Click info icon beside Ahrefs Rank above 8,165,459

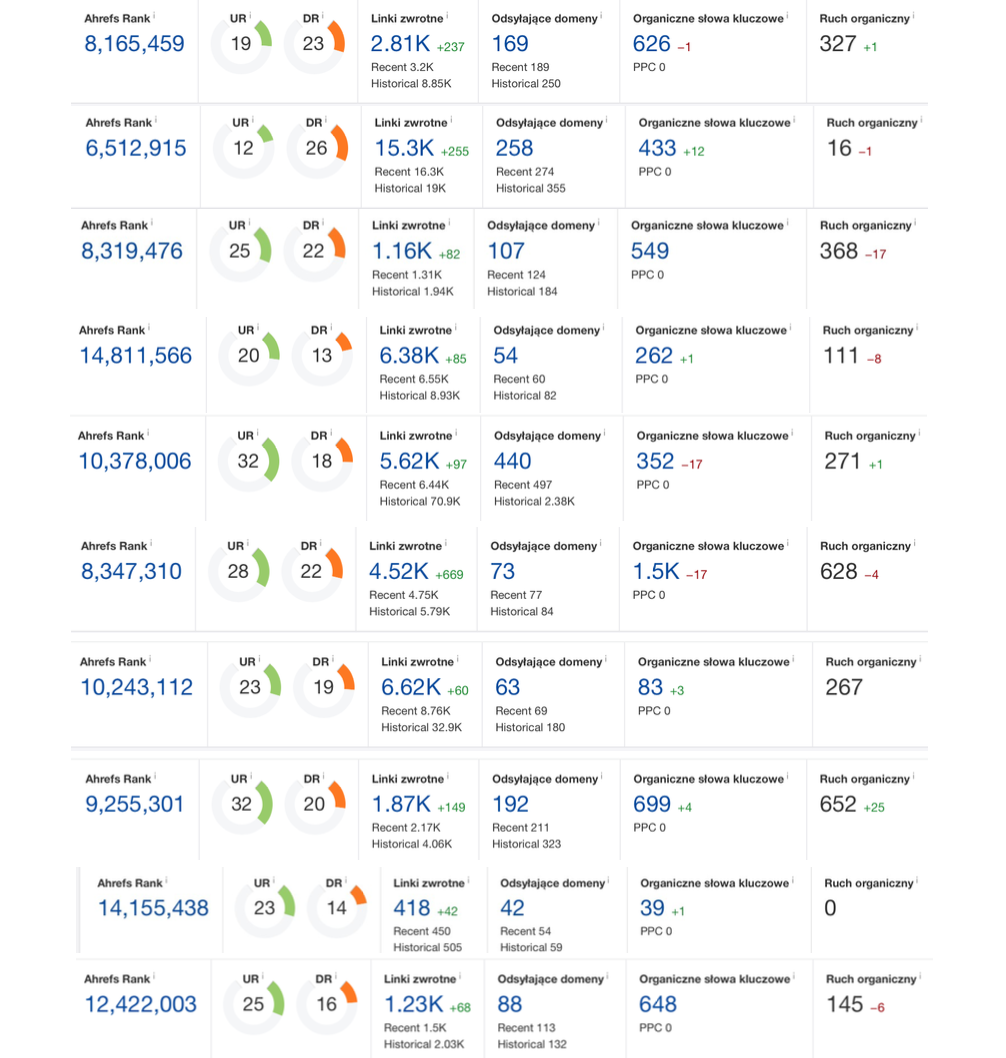[x=156, y=16]
